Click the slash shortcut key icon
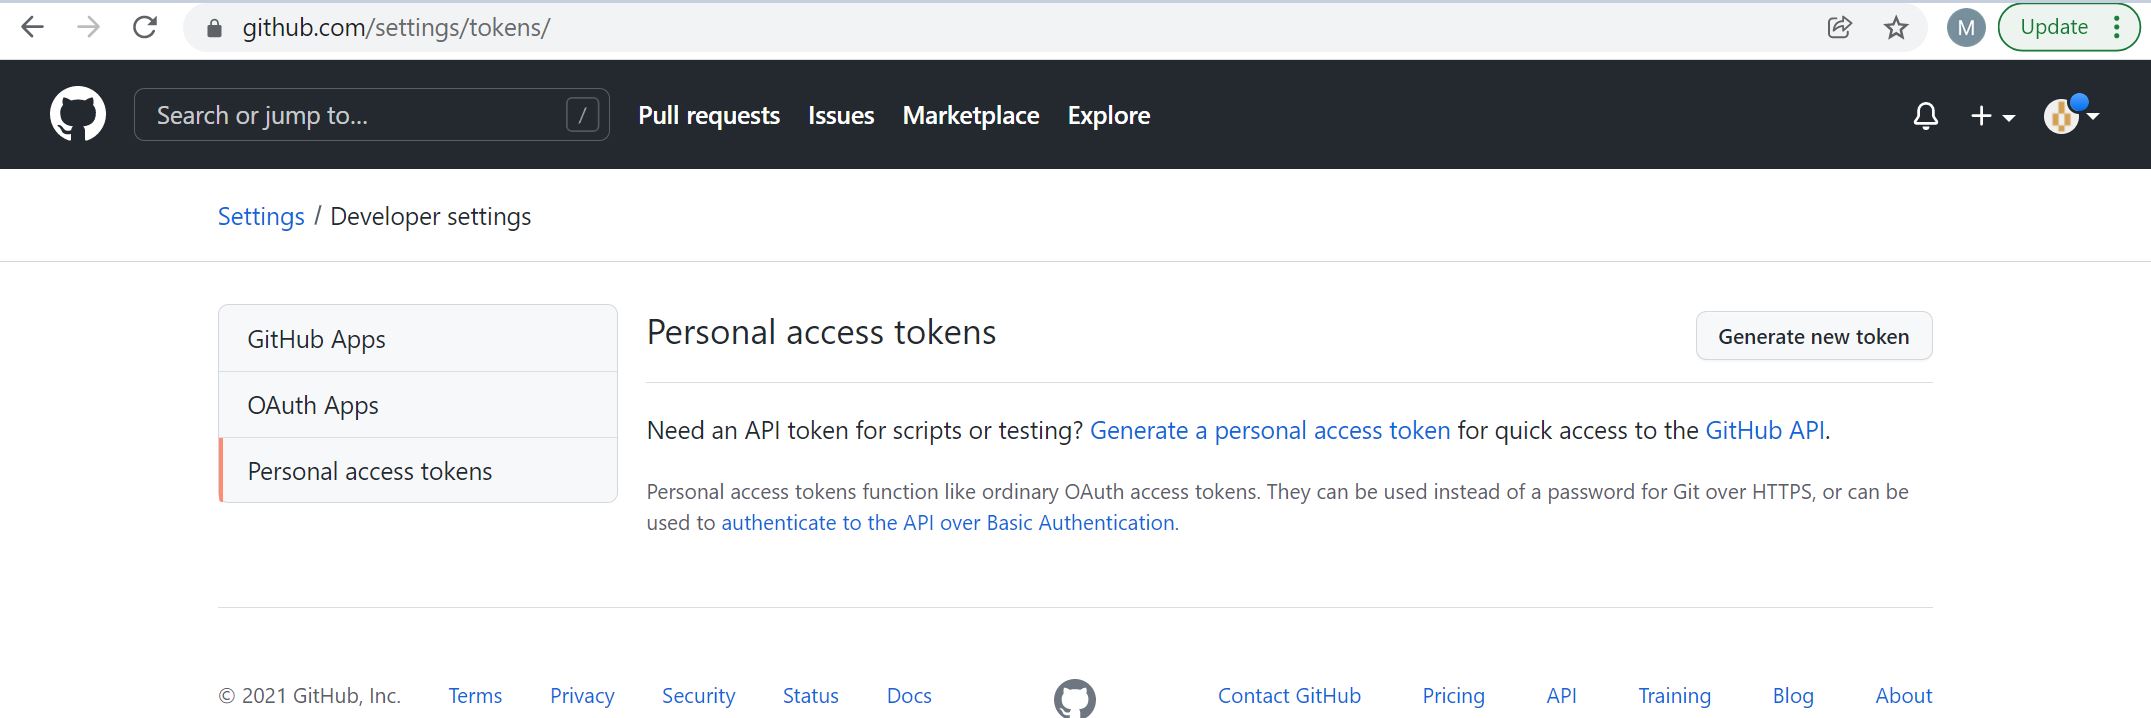Image resolution: width=2151 pixels, height=718 pixels. [582, 115]
